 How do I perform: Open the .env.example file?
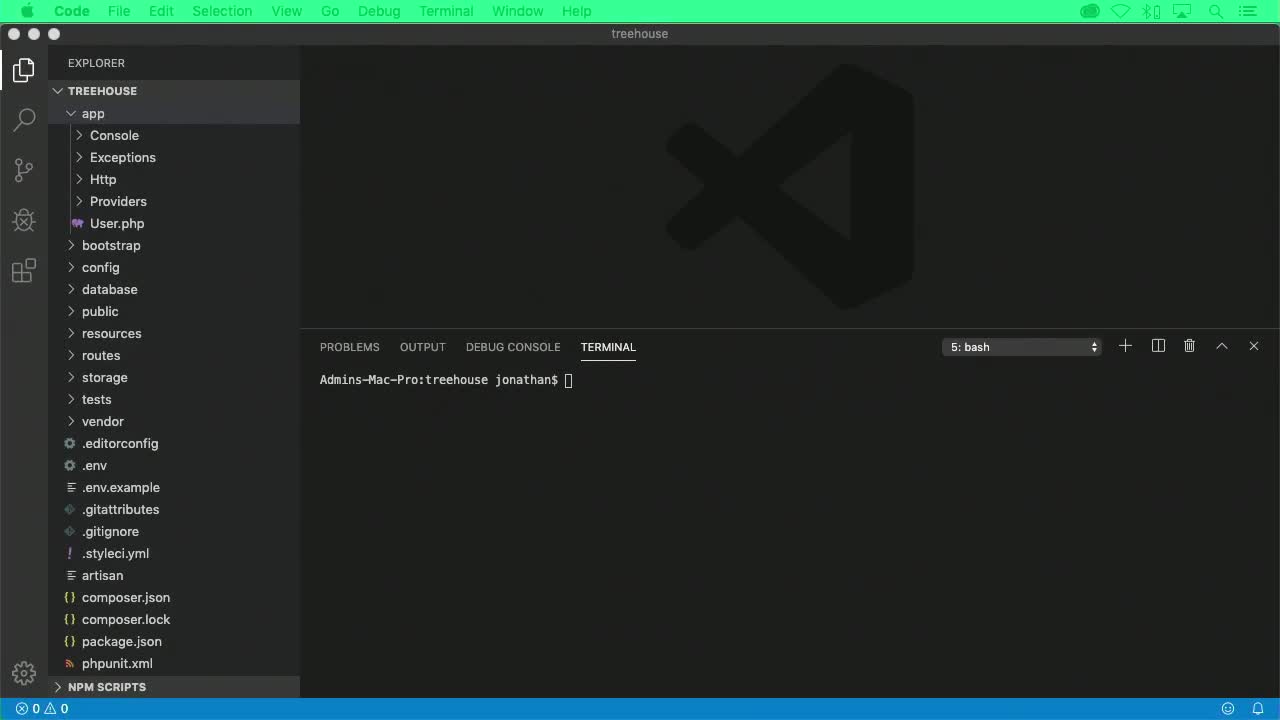175,487
